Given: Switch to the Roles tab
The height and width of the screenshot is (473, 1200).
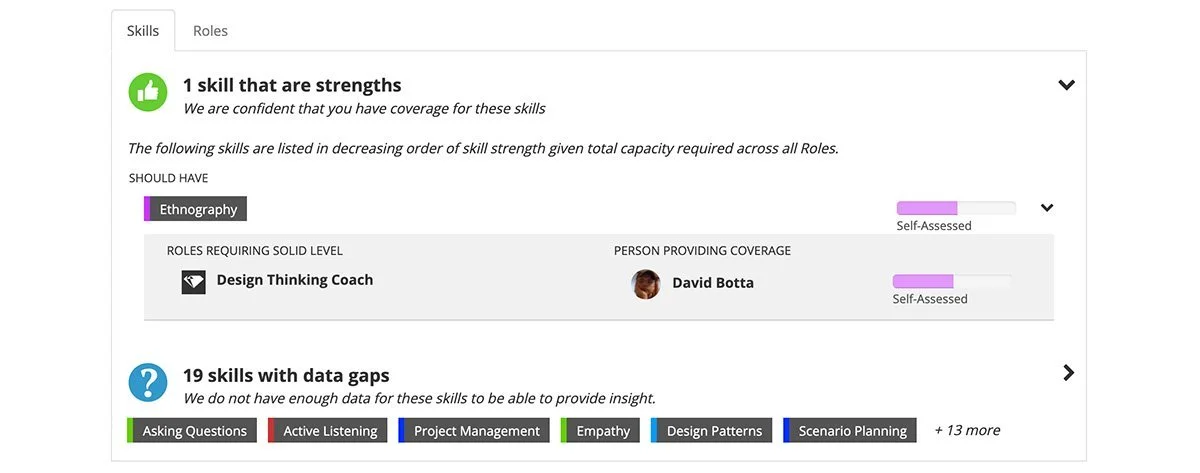Looking at the screenshot, I should click(210, 31).
